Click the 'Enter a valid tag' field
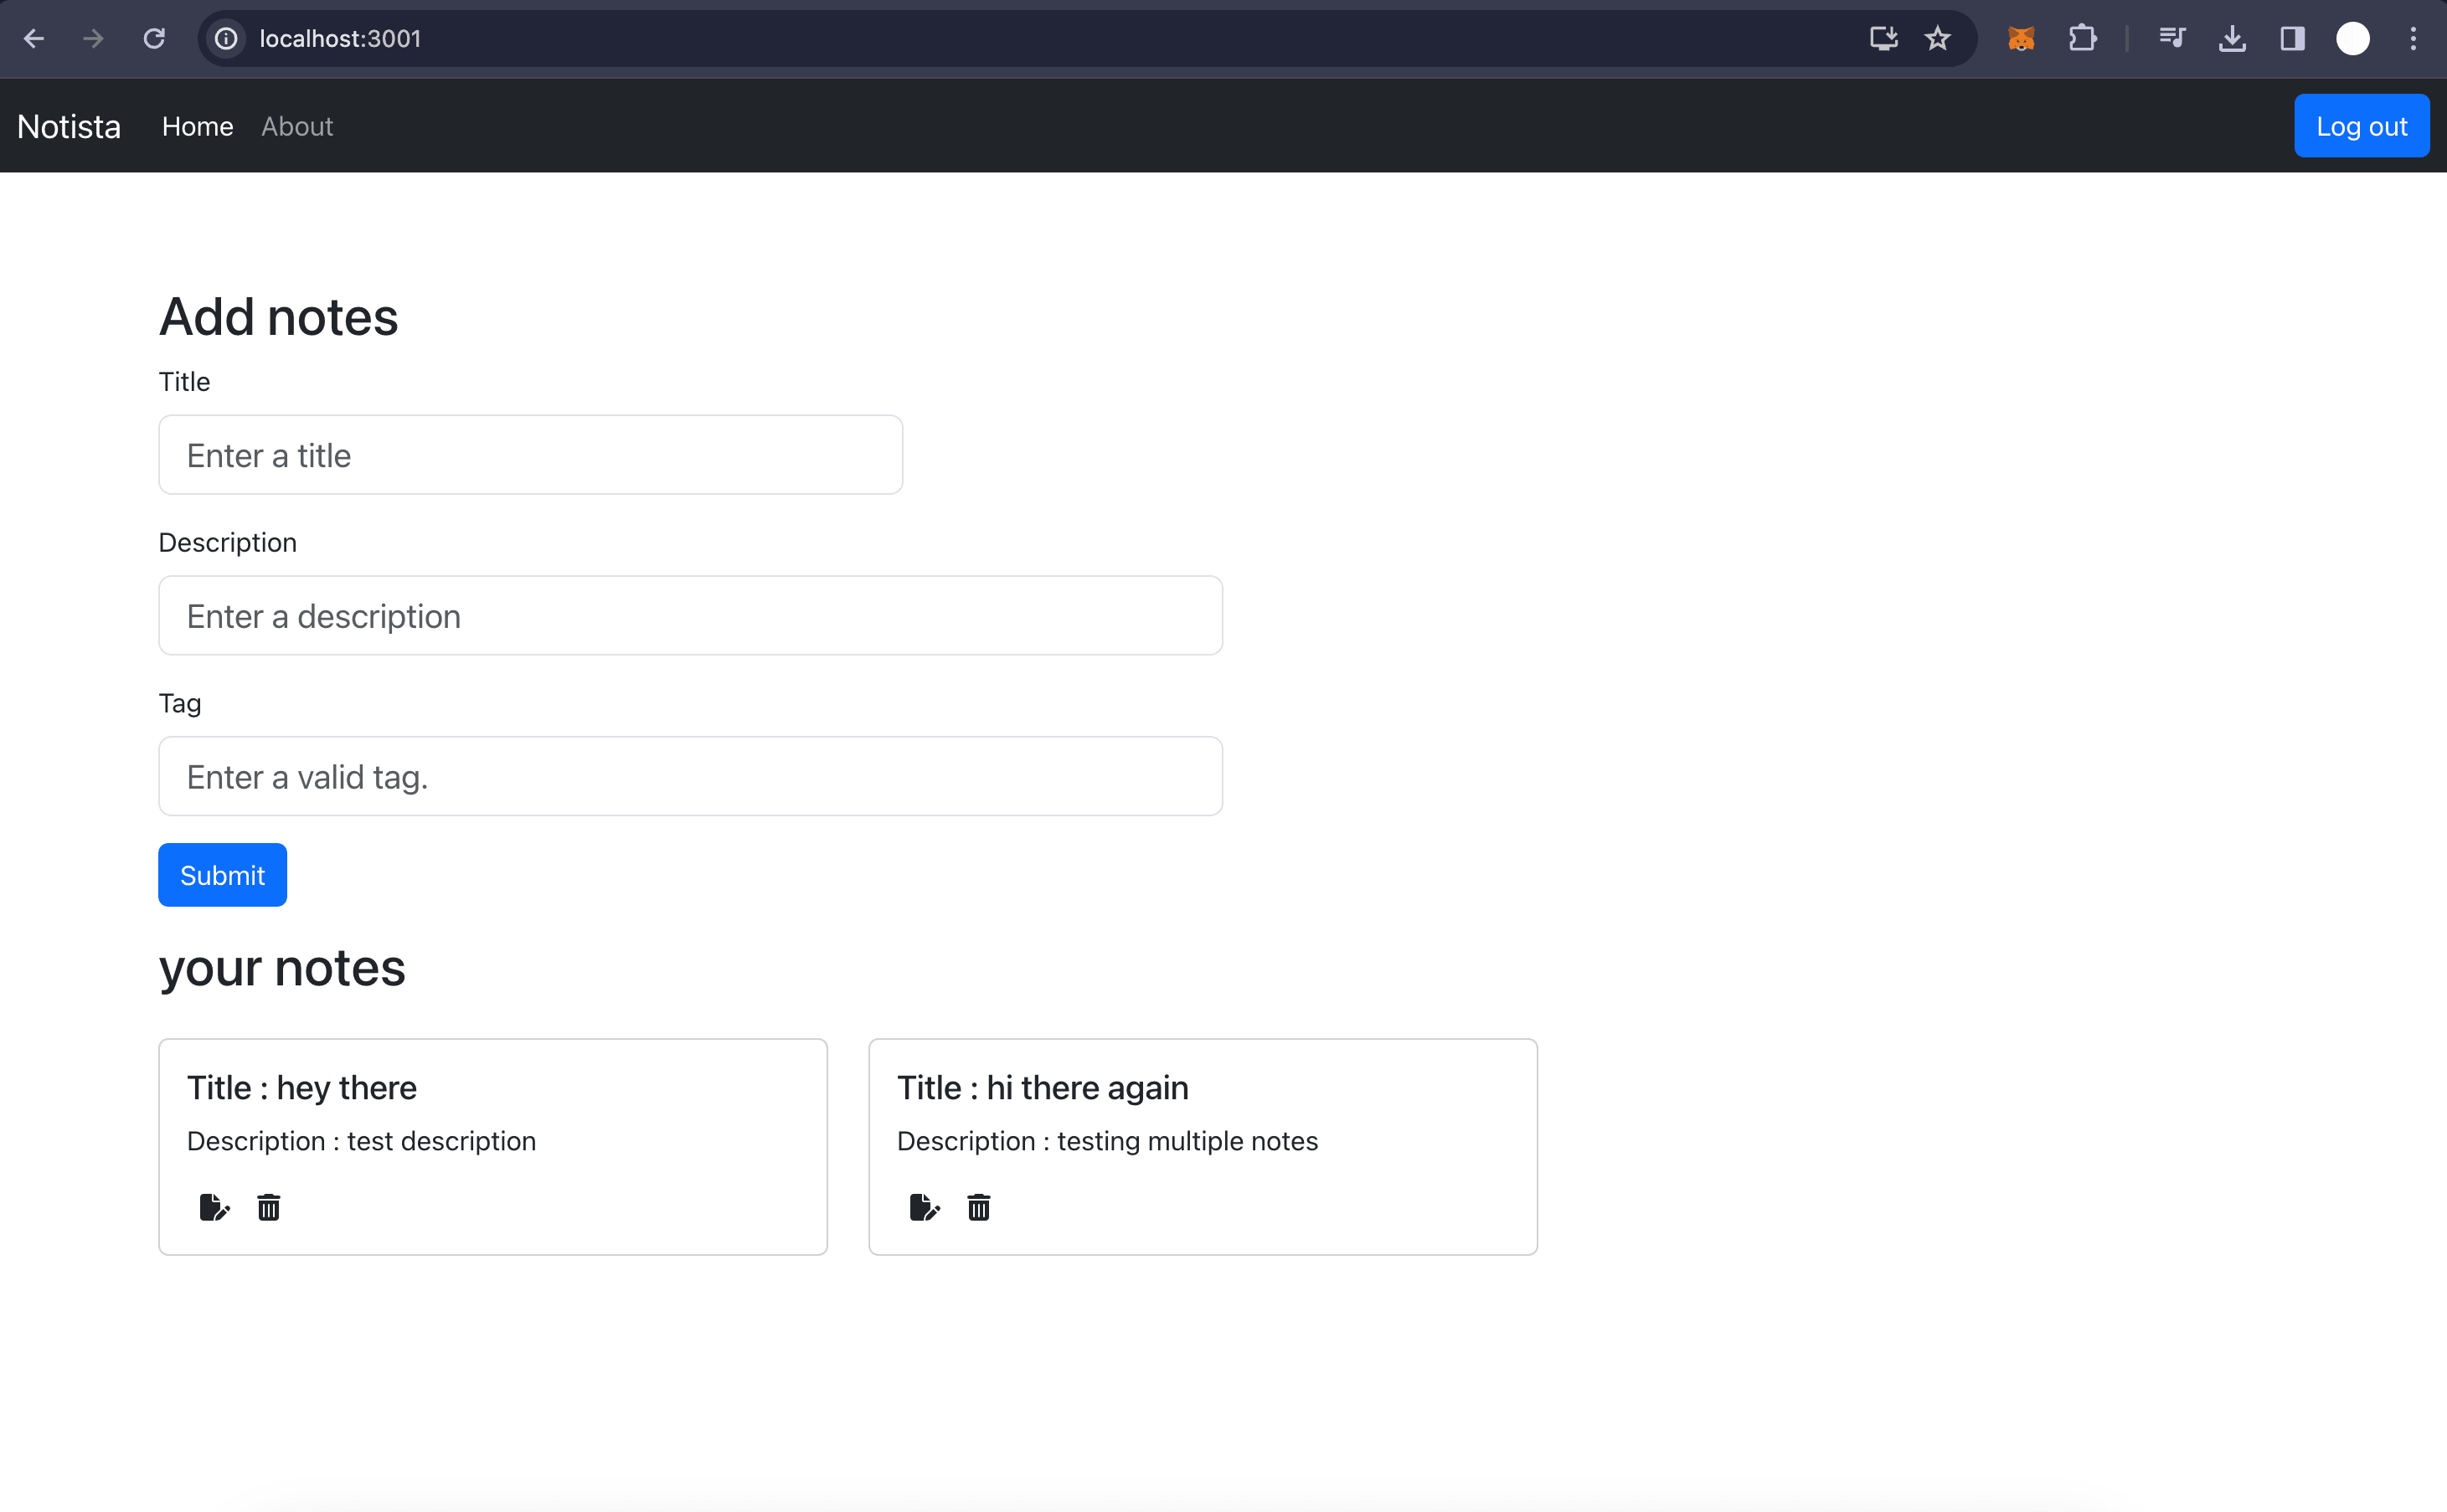Viewport: 2447px width, 1512px height. (690, 777)
